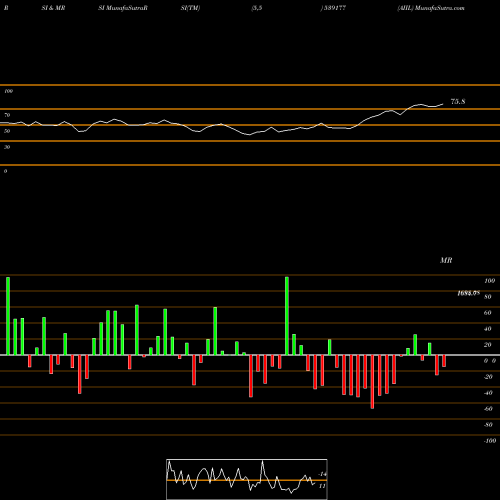
Task: Click the RSI axis label 0 on the left
Action: [x=5, y=171]
